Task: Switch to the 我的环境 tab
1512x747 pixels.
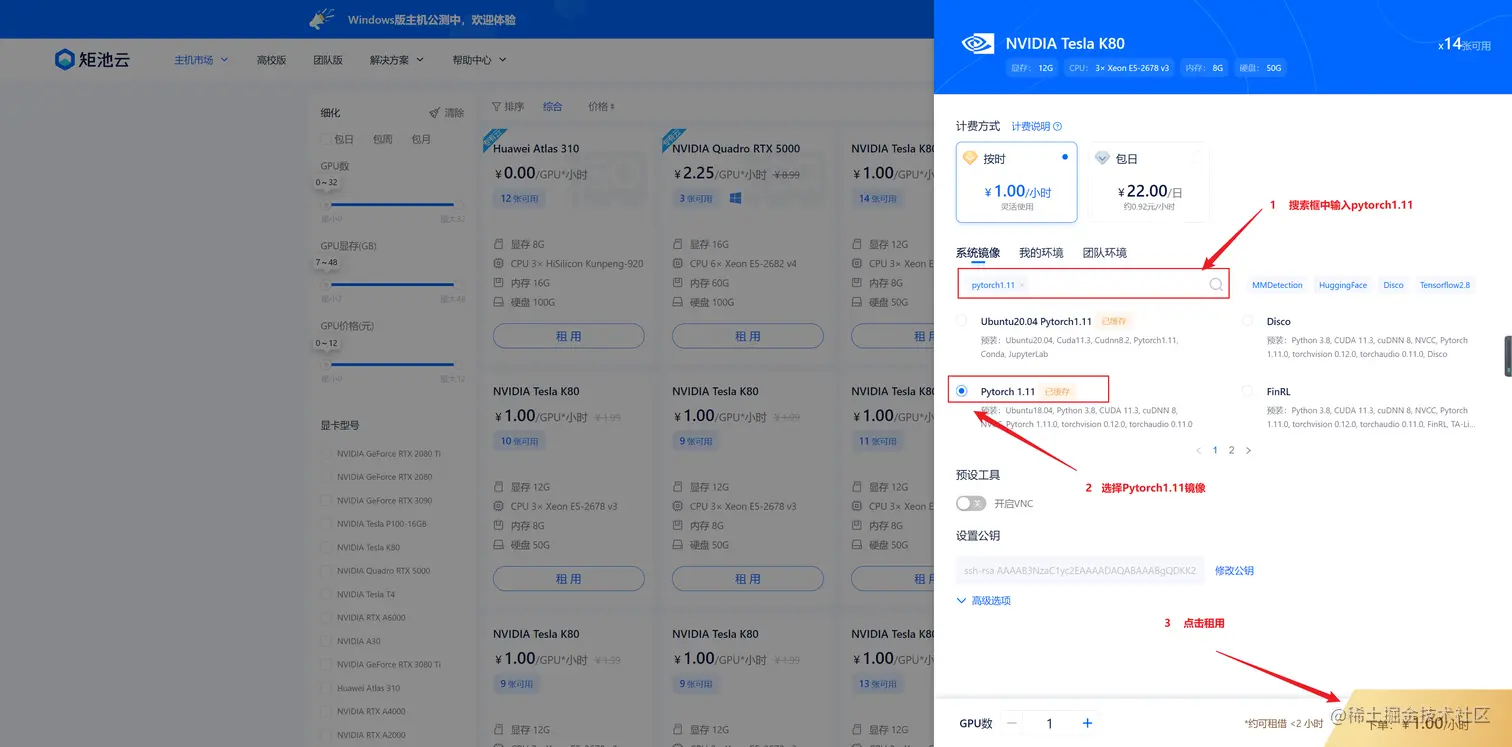Action: click(x=1041, y=253)
